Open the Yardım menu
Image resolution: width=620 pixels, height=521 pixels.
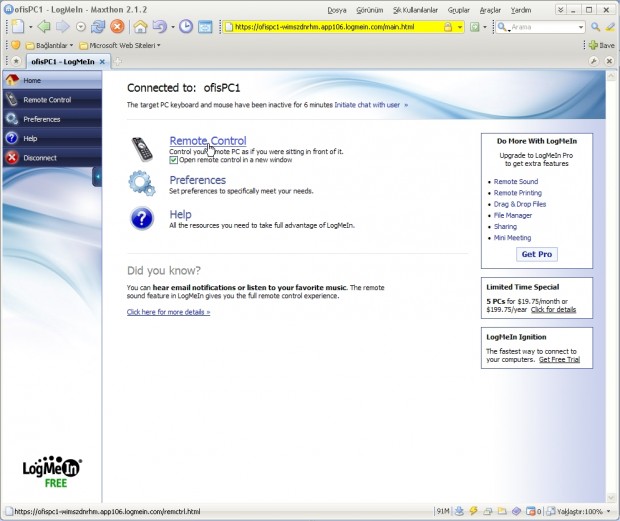[x=520, y=10]
